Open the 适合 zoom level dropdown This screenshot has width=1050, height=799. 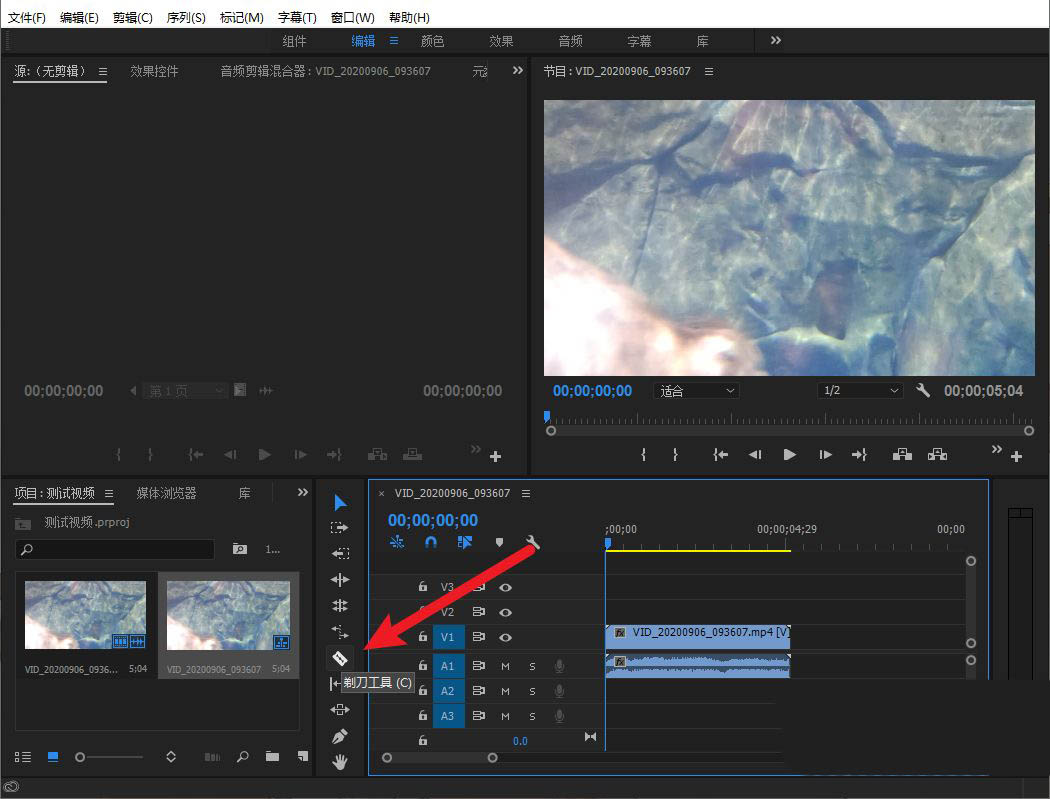(x=697, y=391)
